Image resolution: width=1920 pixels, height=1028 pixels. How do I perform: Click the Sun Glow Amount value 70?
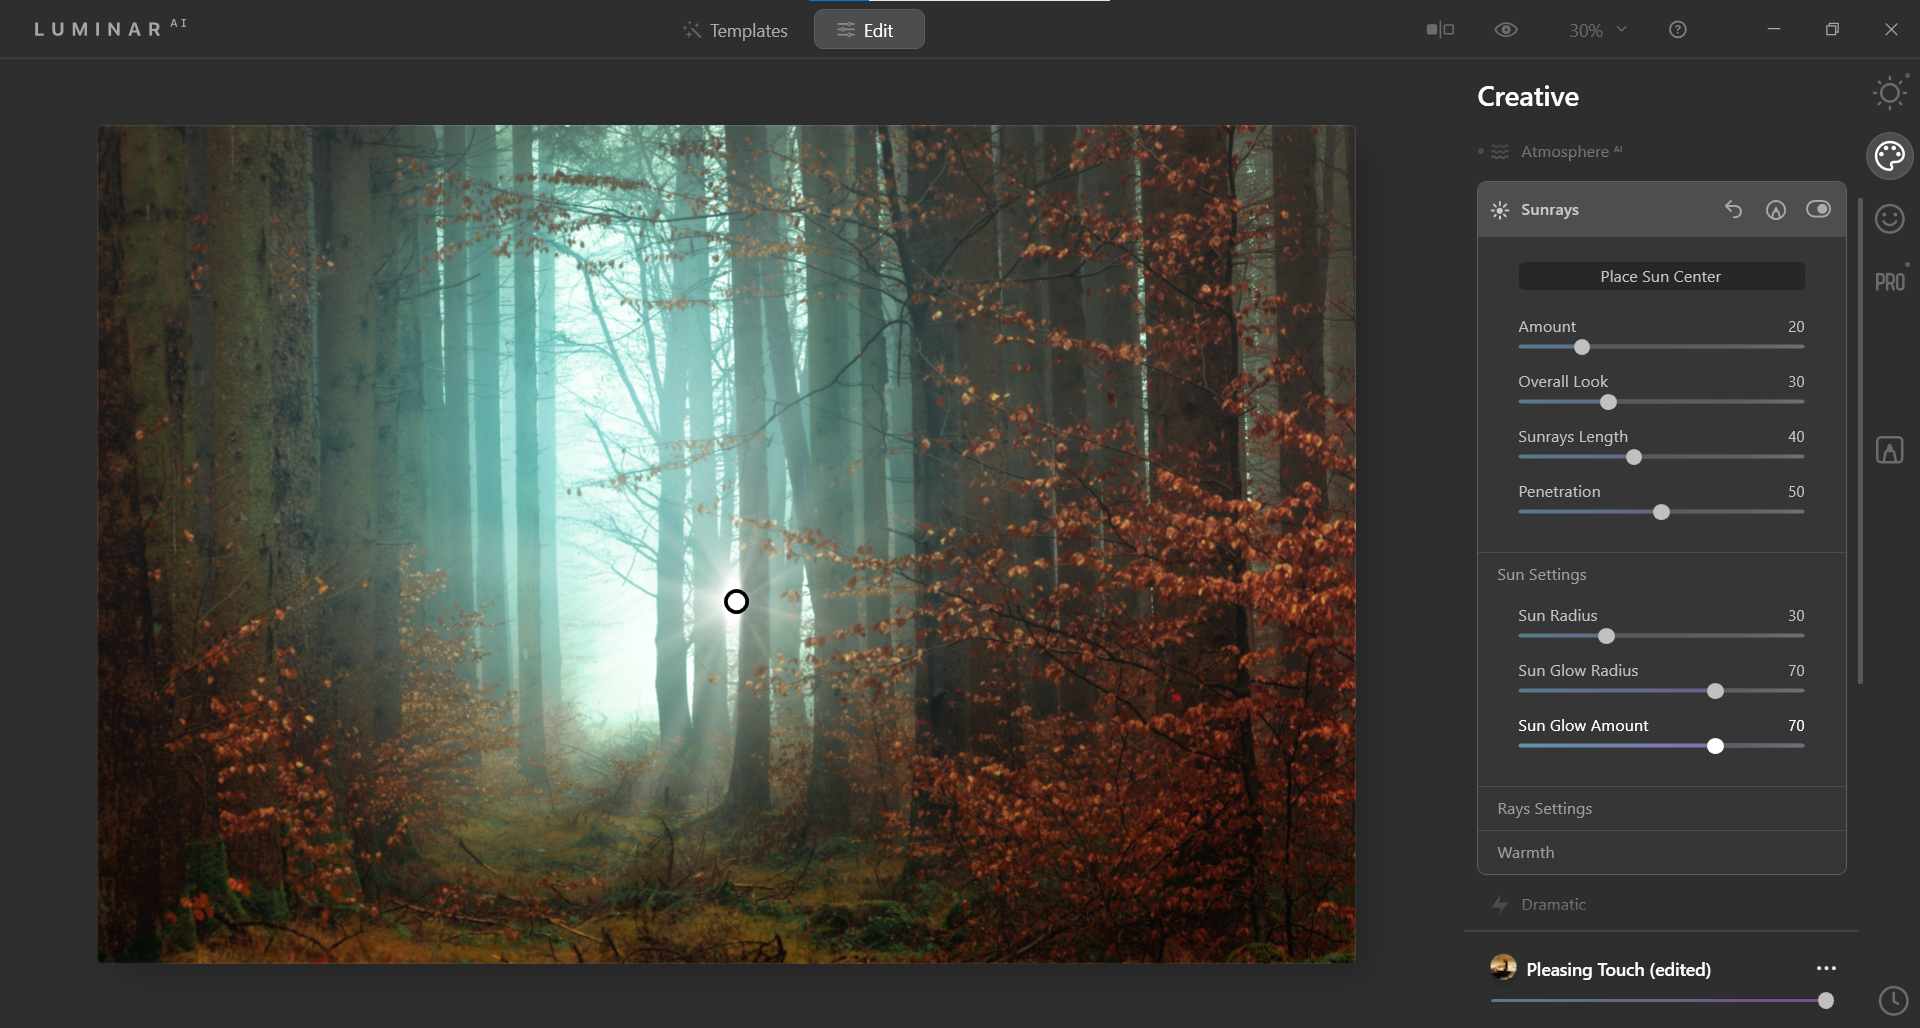(x=1796, y=726)
